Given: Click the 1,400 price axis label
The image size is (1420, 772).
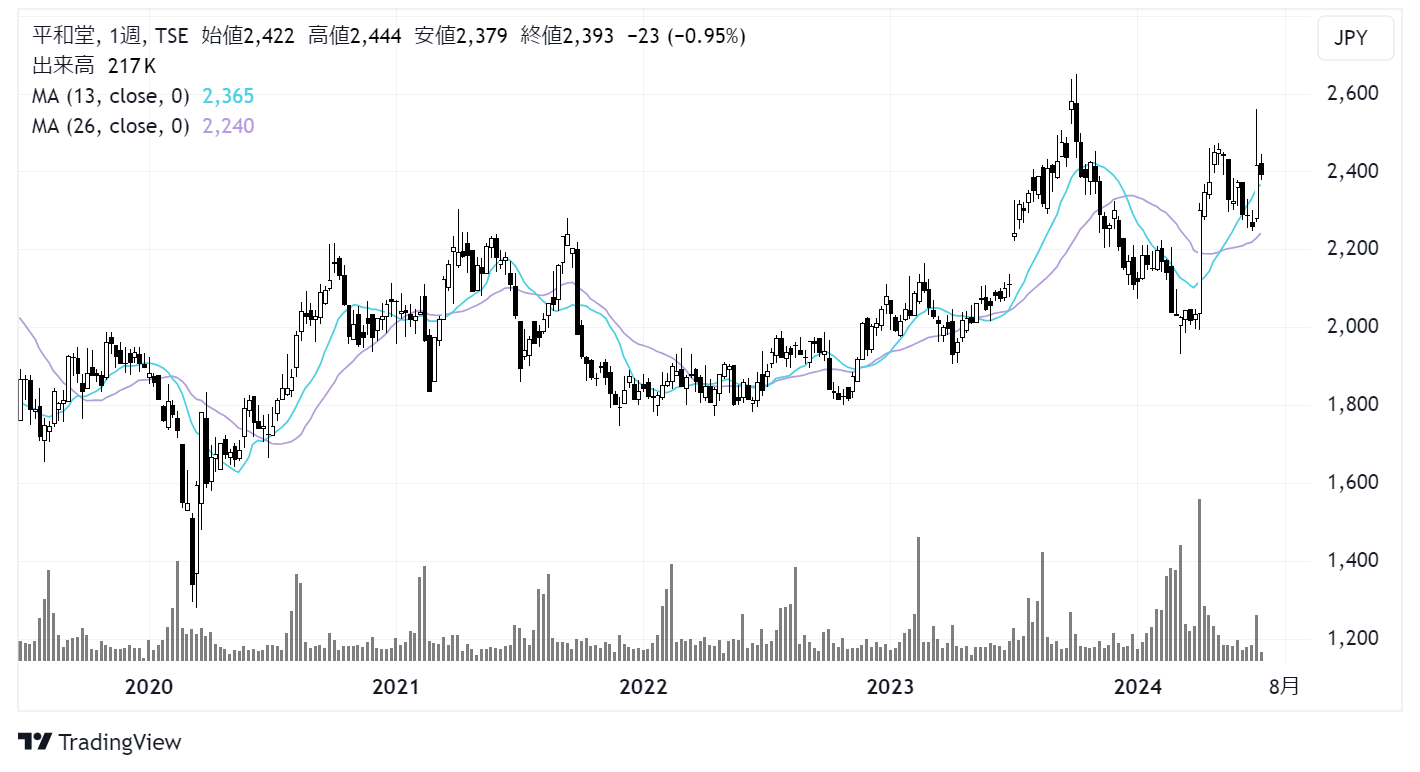Looking at the screenshot, I should [x=1351, y=561].
